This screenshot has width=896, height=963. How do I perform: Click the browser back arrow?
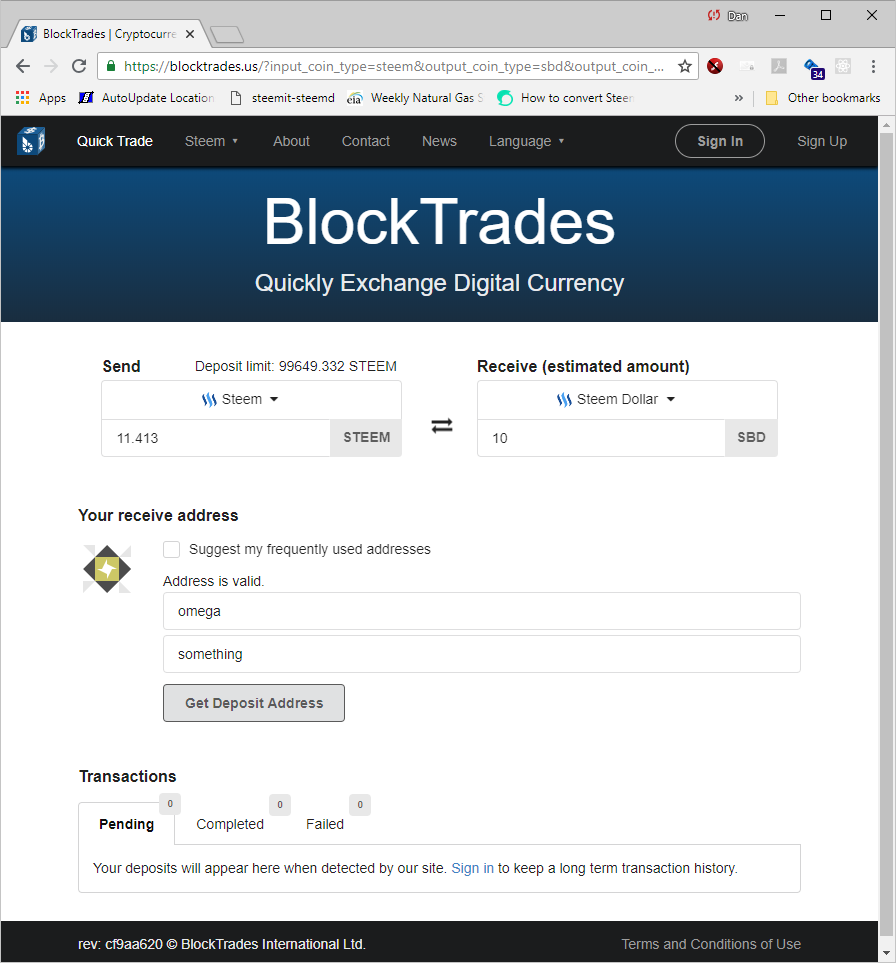[x=23, y=66]
